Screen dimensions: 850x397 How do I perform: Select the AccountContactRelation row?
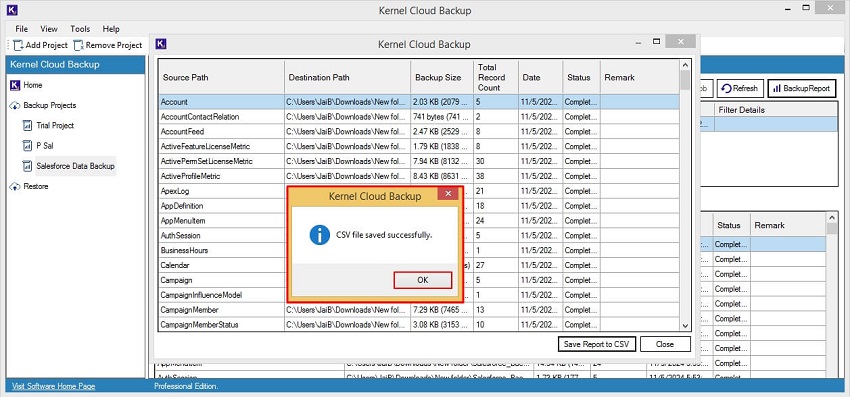419,117
